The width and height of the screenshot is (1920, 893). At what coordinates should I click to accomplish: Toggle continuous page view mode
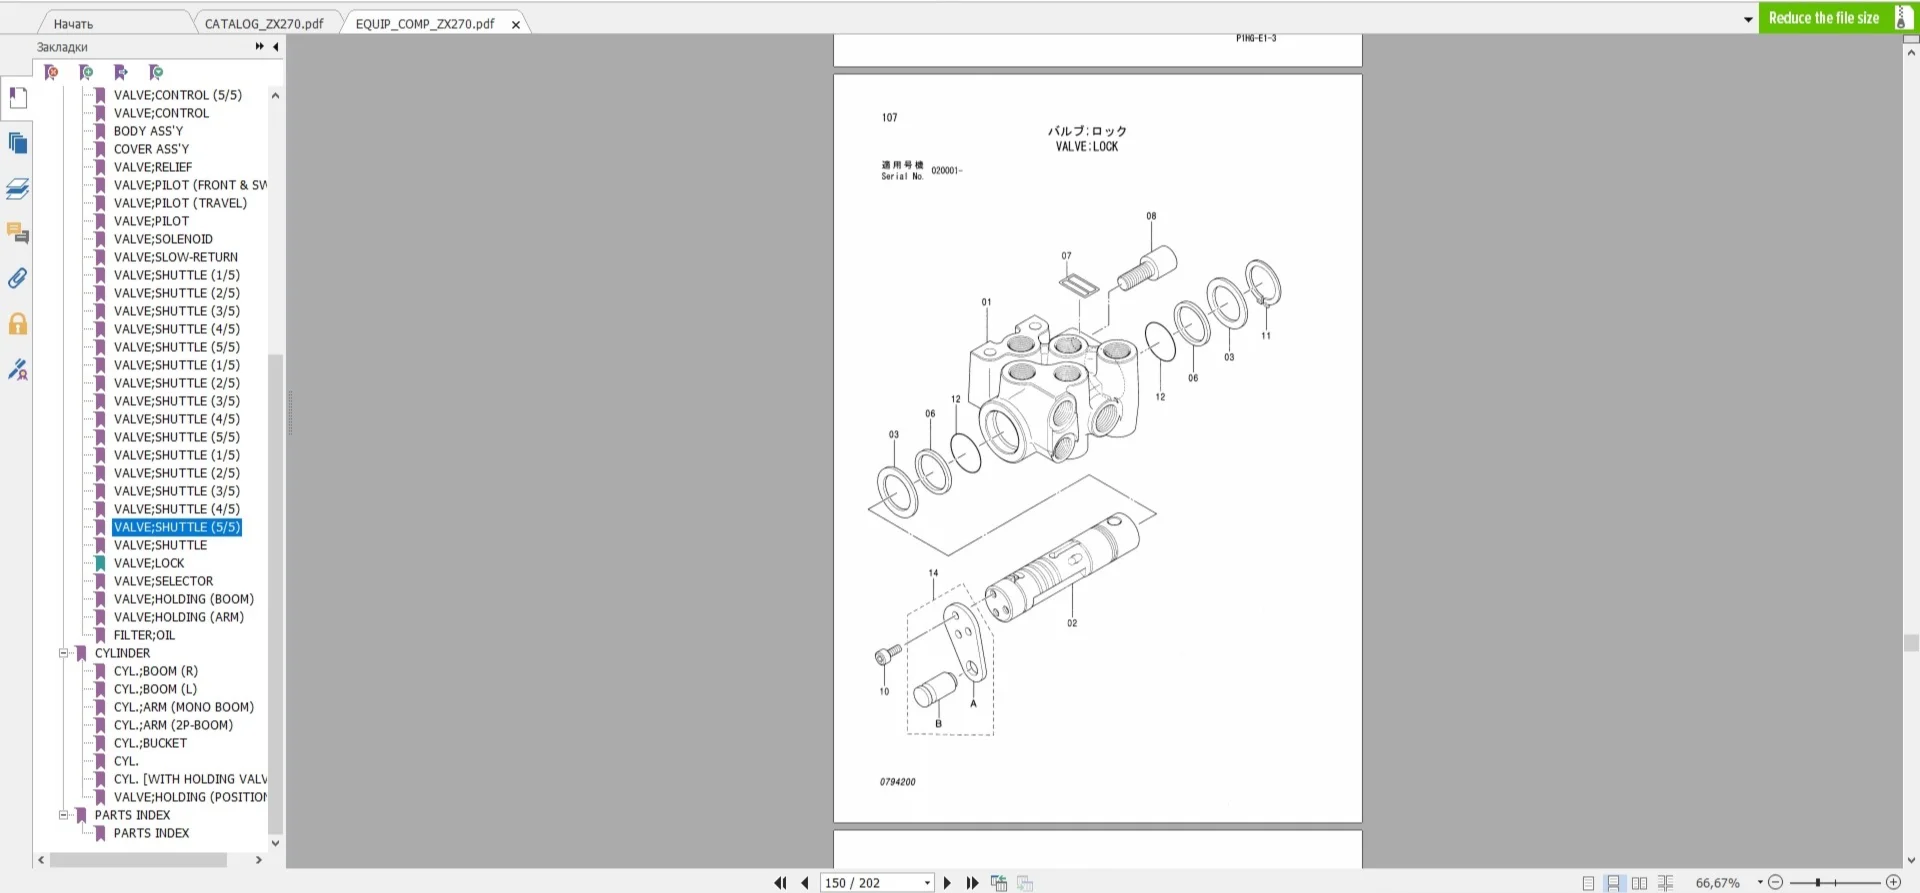tap(1613, 883)
